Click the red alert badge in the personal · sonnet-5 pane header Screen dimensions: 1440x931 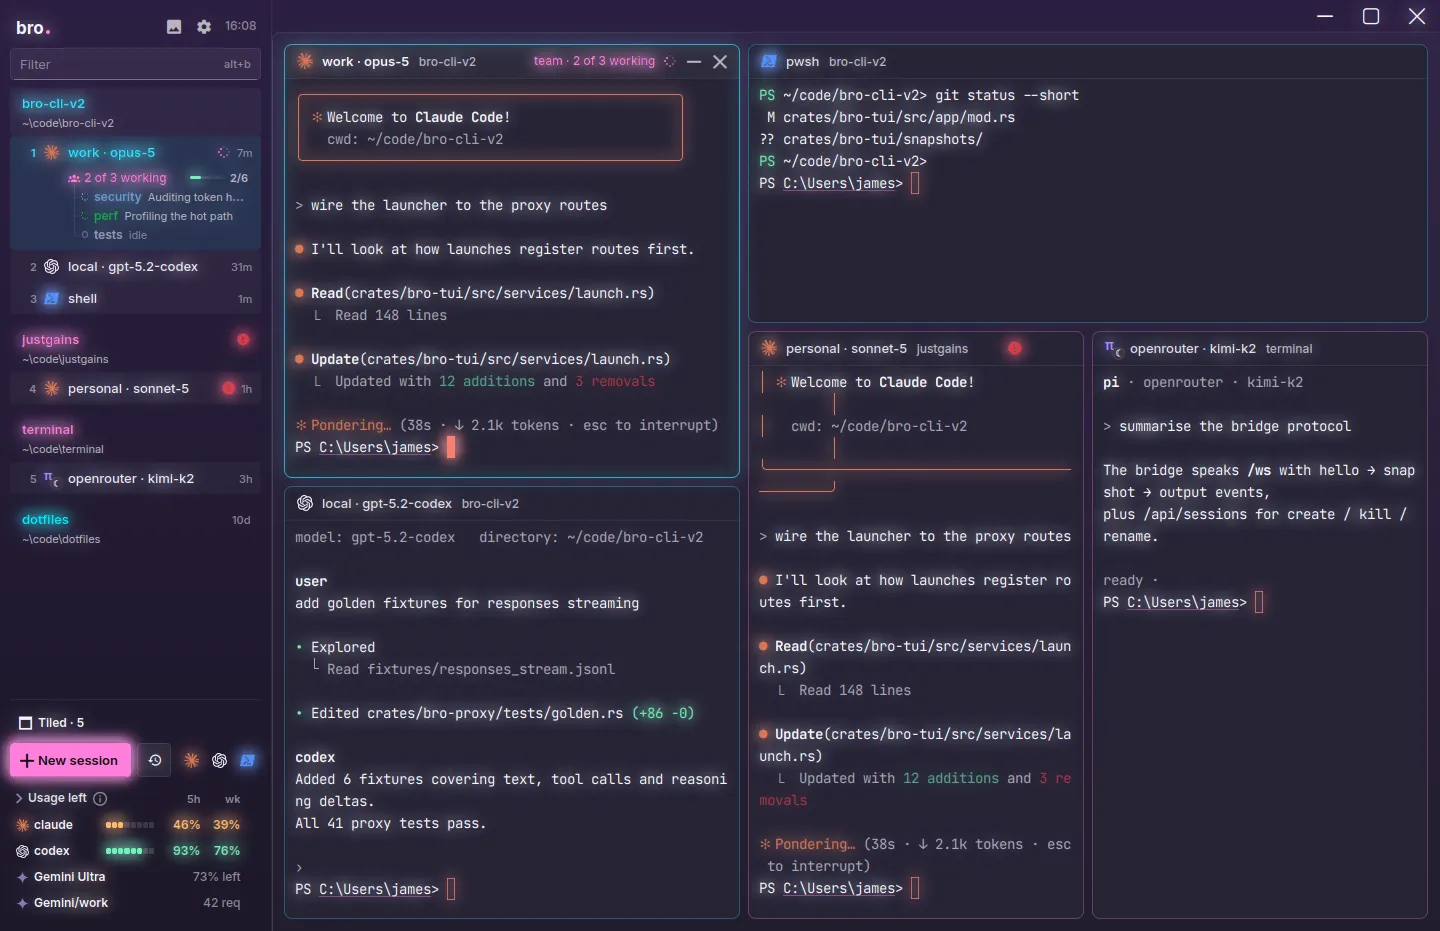pos(1015,349)
